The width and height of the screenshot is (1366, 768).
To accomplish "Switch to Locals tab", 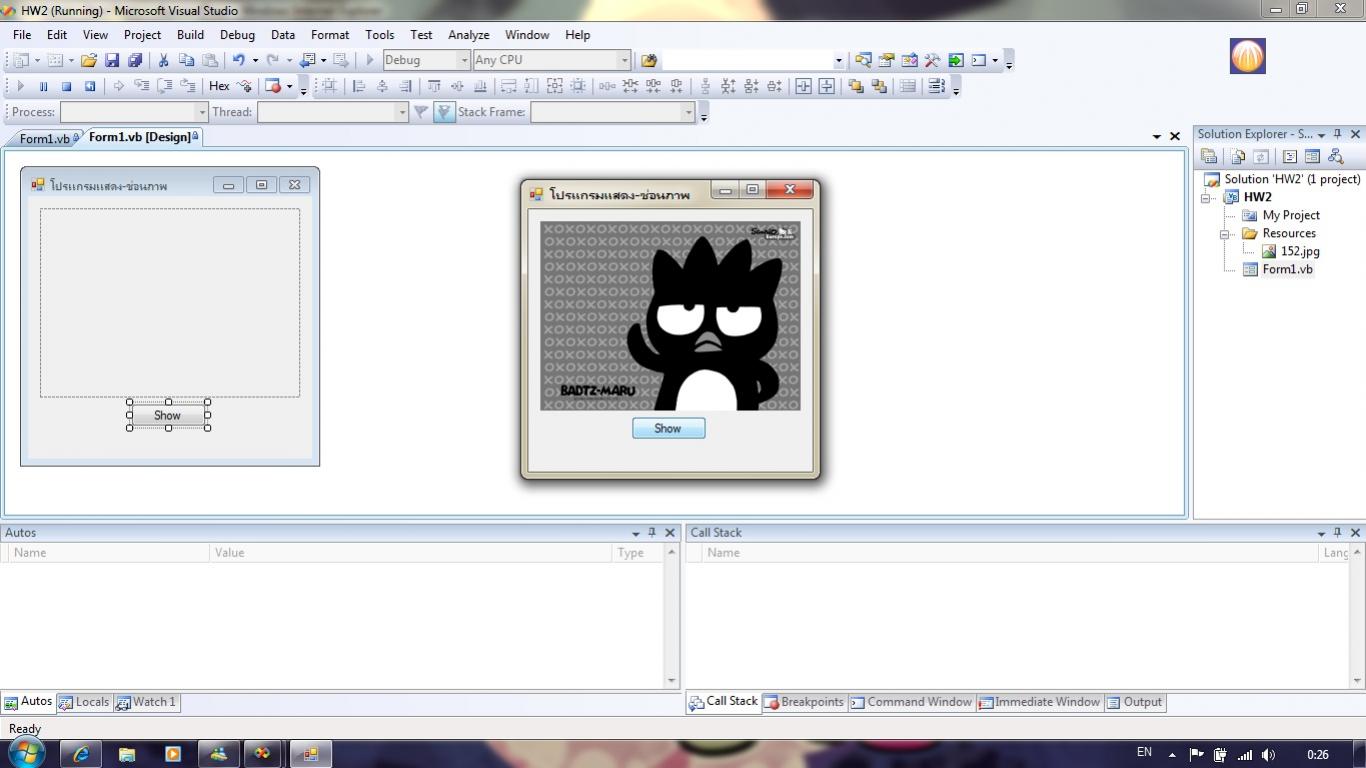I will pyautogui.click(x=84, y=702).
